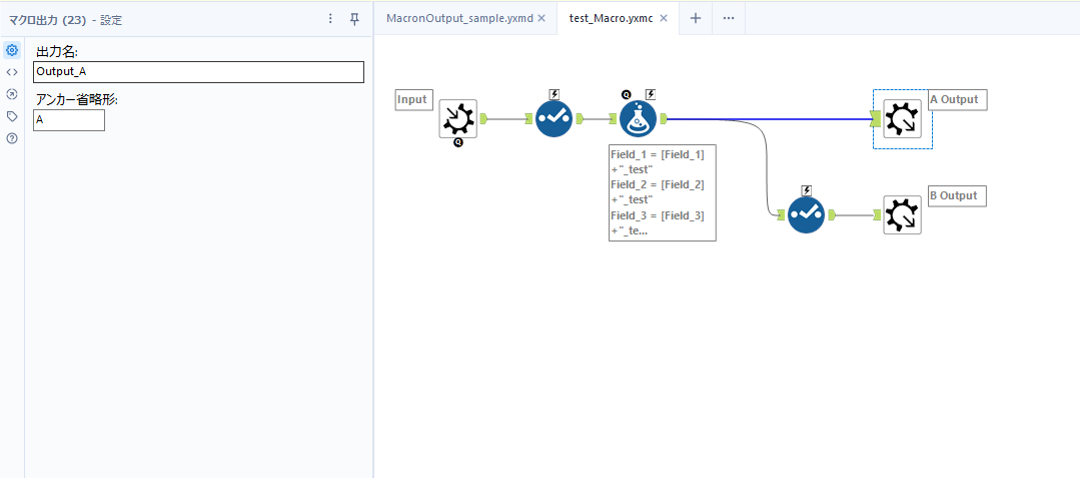The width and height of the screenshot is (1080, 478).
Task: Switch to MacronOutput_sample.yxmd tab
Action: pyautogui.click(x=459, y=18)
